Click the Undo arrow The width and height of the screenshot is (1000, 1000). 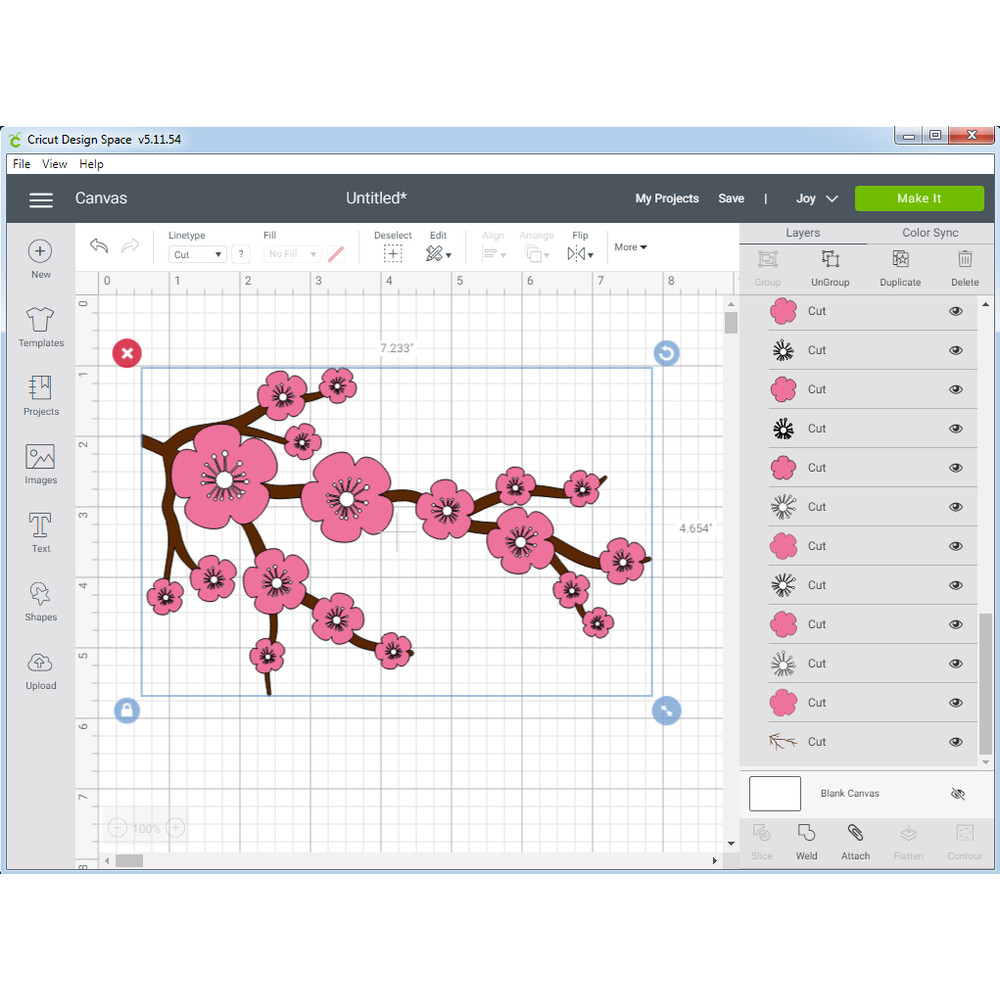98,246
